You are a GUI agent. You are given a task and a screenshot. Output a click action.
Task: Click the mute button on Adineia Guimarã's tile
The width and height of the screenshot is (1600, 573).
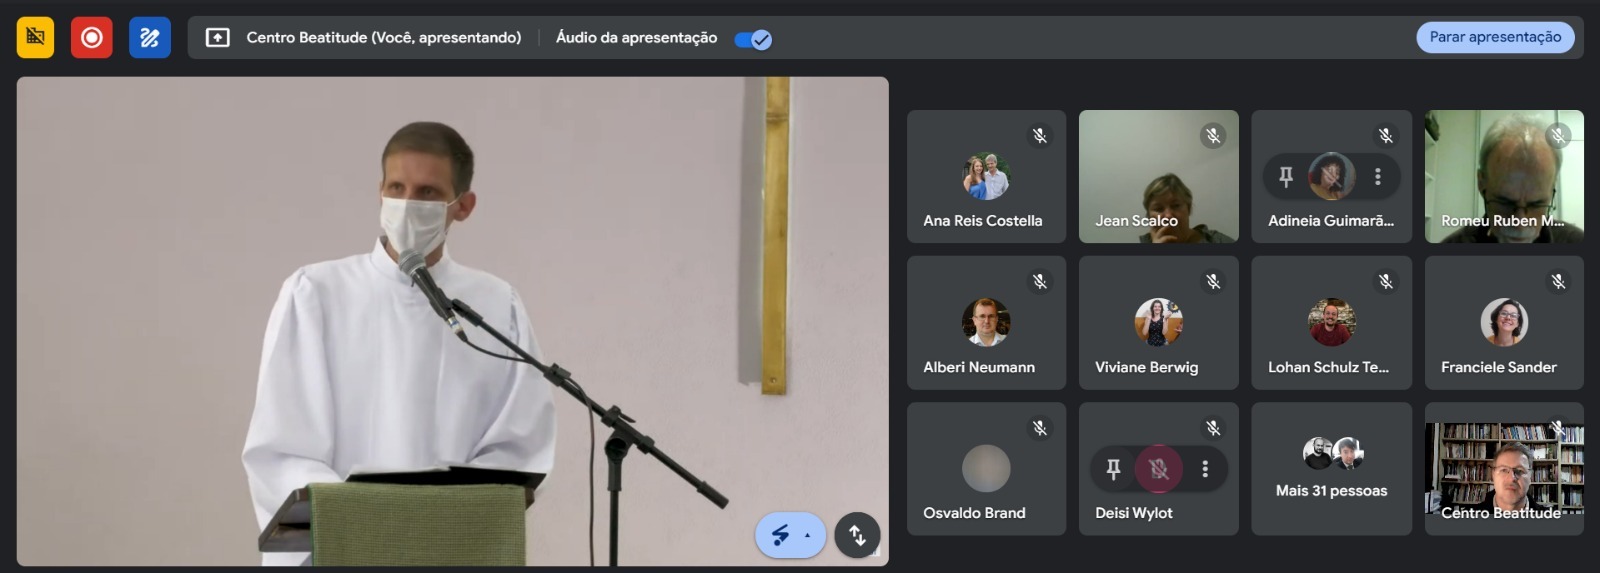point(1331,177)
